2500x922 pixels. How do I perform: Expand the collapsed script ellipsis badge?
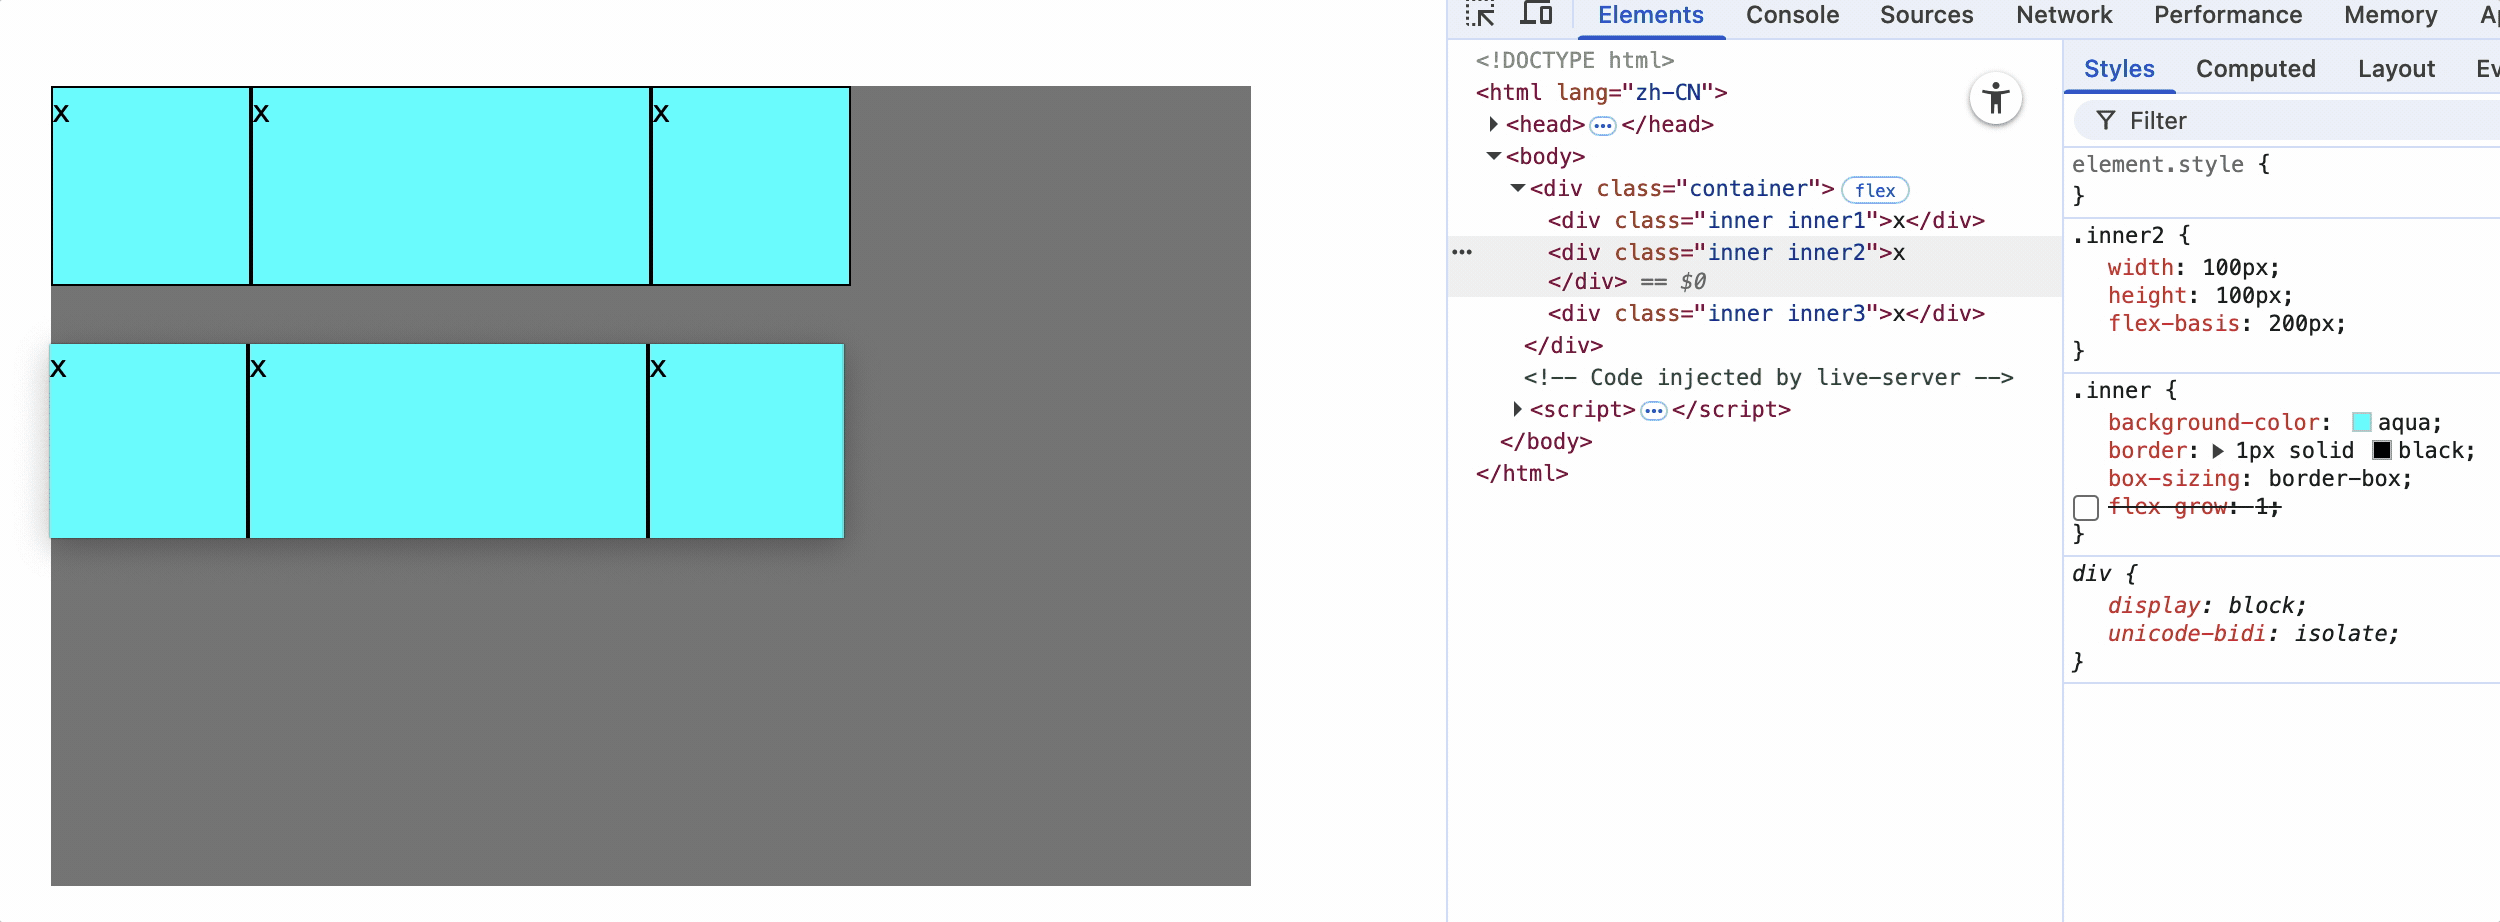tap(1654, 410)
